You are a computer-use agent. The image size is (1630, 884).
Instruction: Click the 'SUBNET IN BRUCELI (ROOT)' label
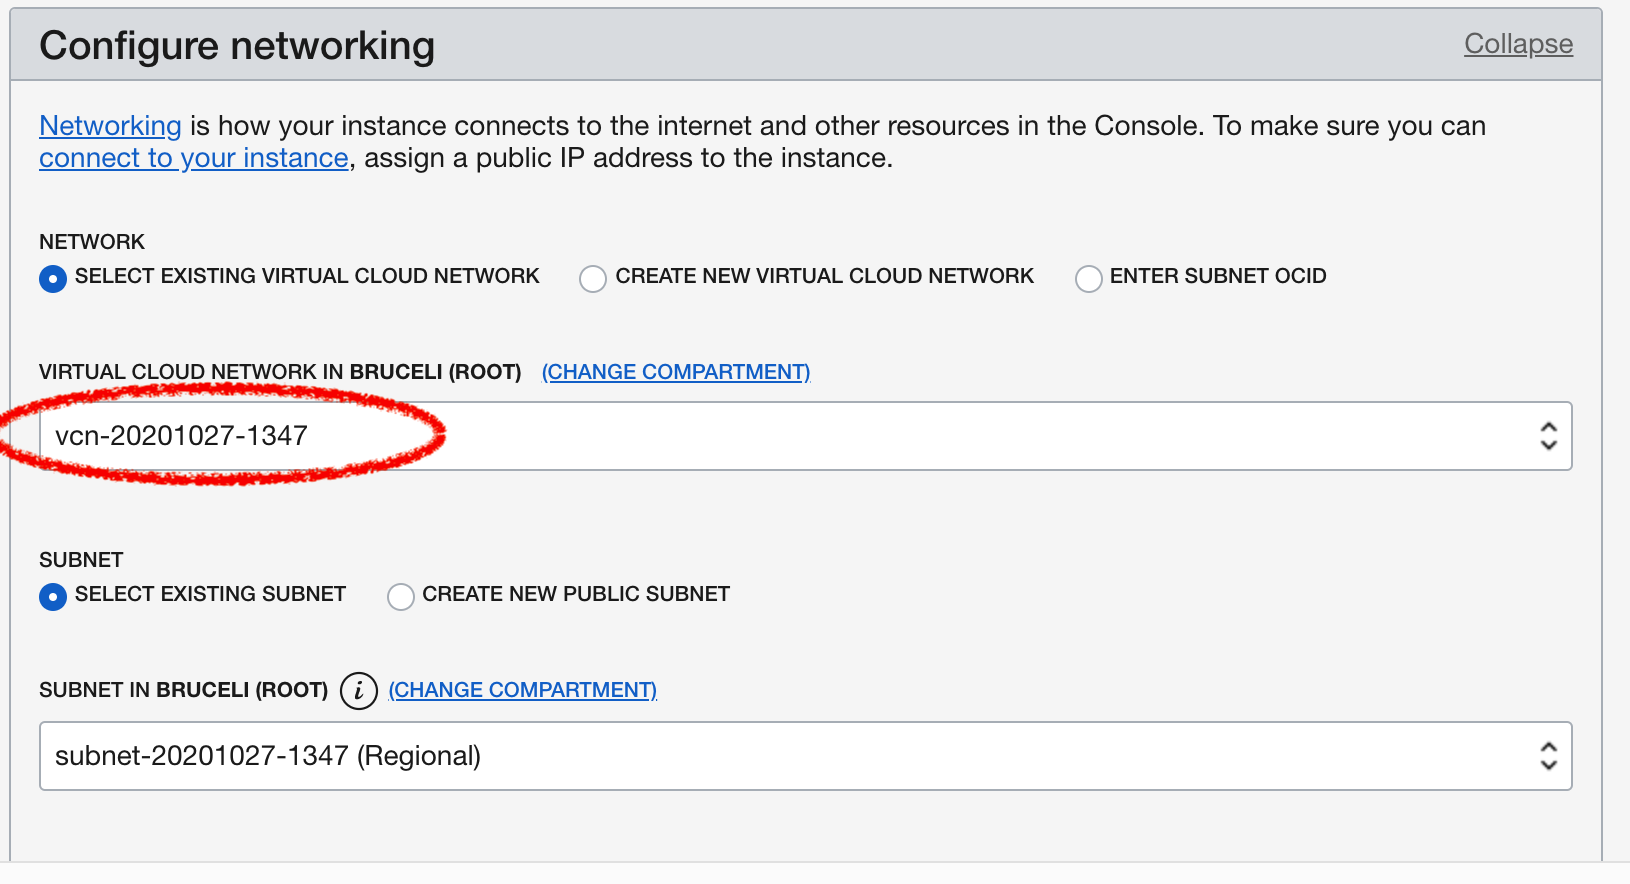[x=184, y=690]
